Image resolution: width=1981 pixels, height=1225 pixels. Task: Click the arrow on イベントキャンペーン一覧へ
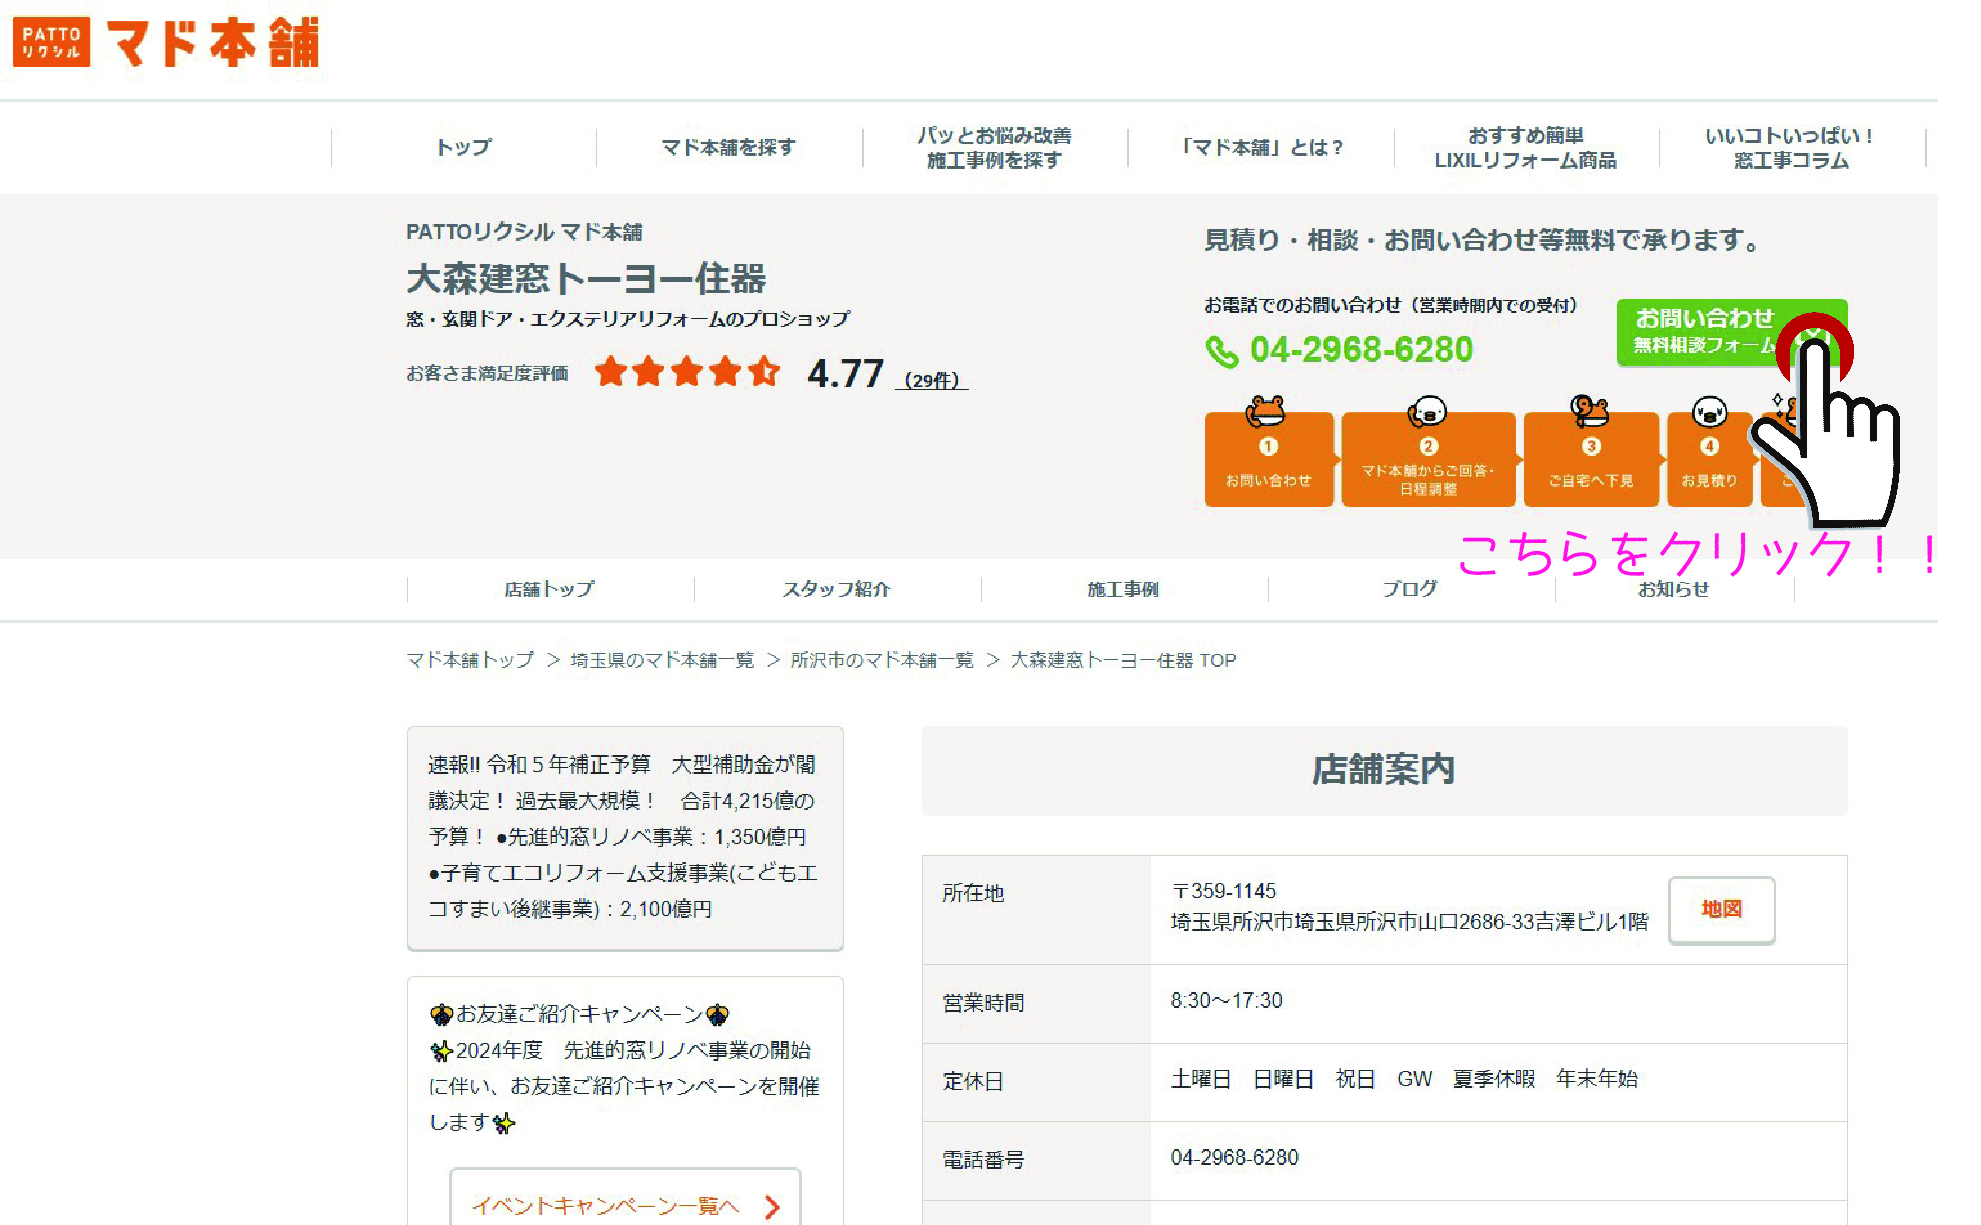click(771, 1206)
